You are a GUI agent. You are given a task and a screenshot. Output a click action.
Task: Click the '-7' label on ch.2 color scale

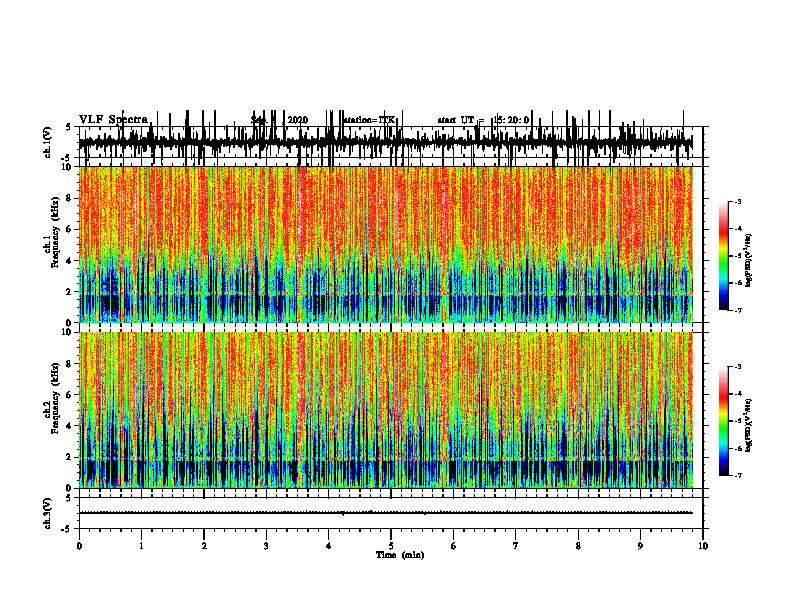[738, 475]
